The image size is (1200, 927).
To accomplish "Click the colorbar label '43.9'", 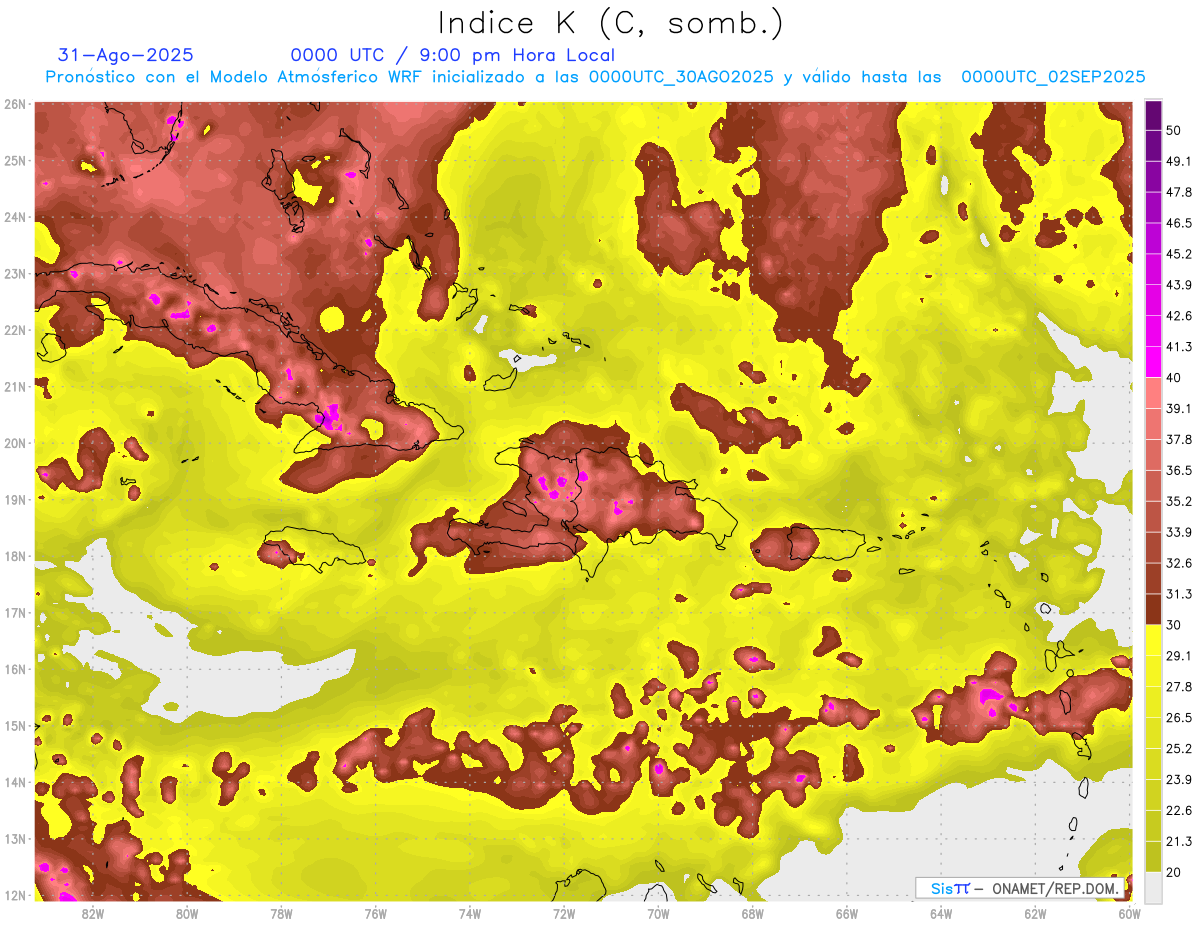I will coord(1180,285).
